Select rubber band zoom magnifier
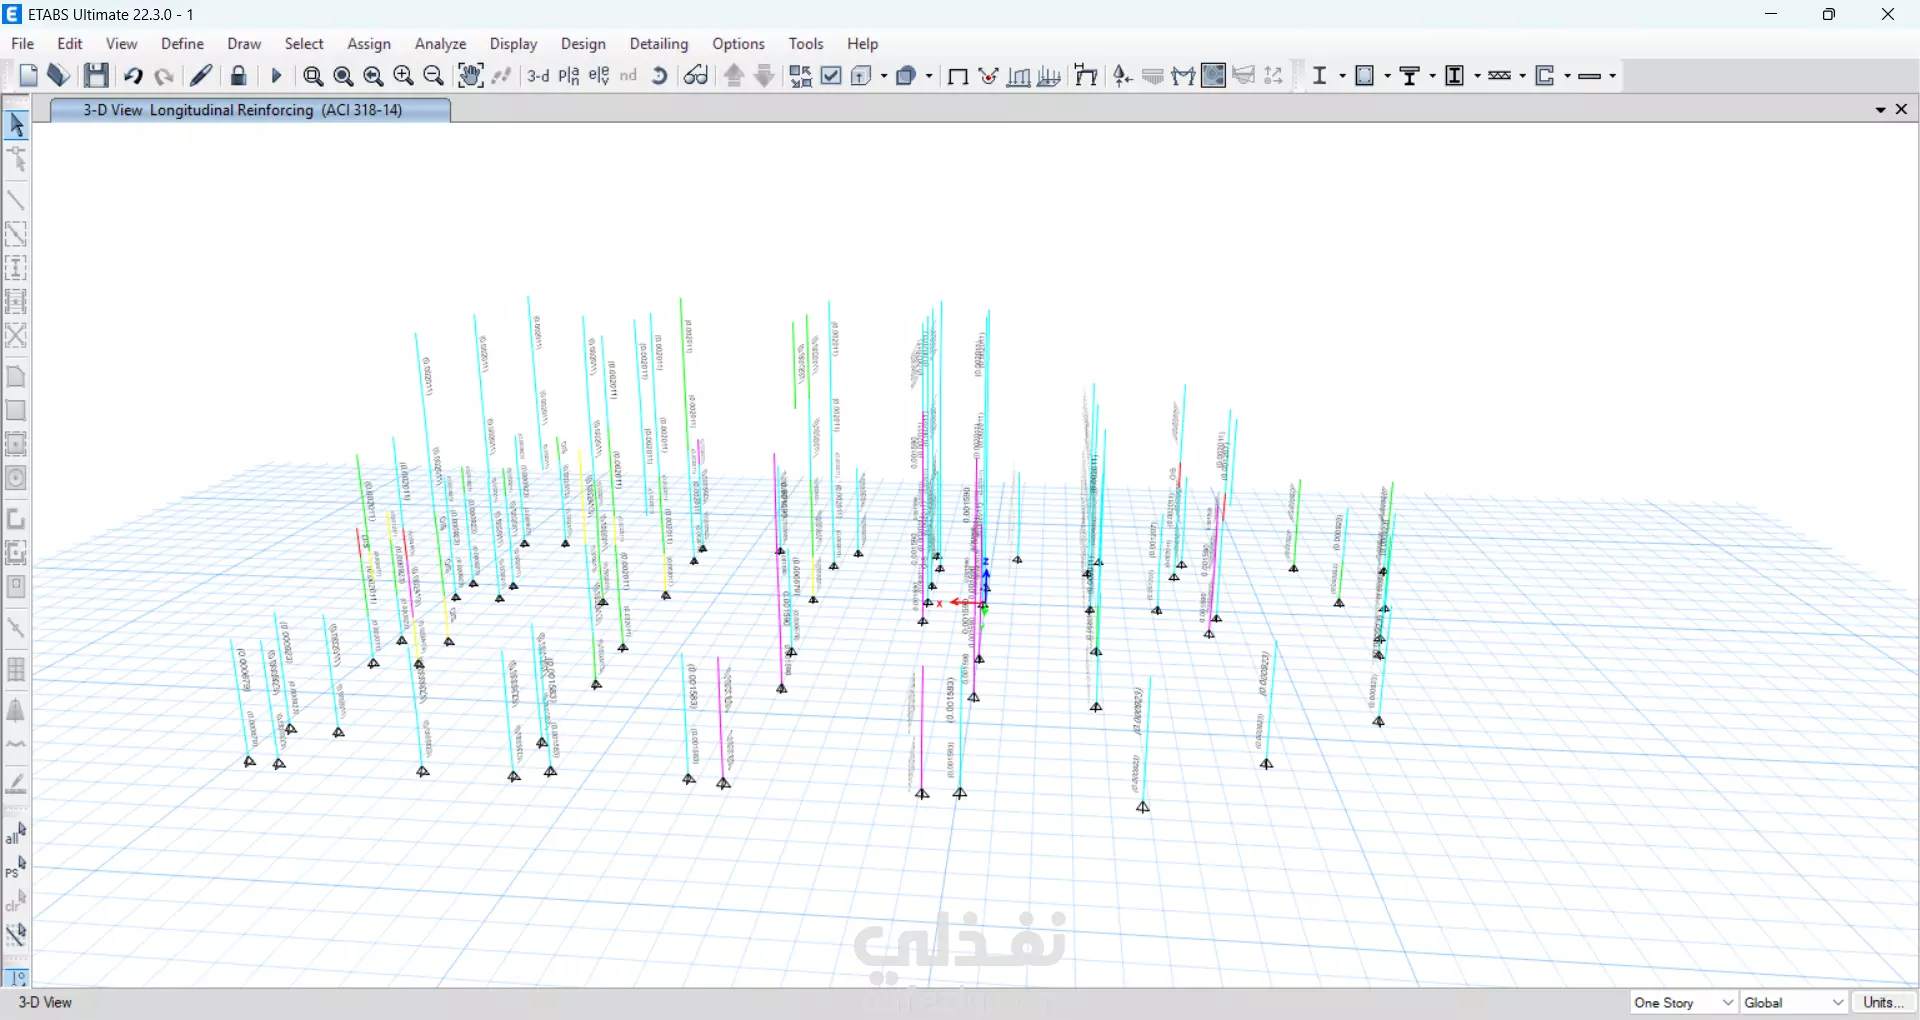Image resolution: width=1920 pixels, height=1020 pixels. tap(313, 76)
